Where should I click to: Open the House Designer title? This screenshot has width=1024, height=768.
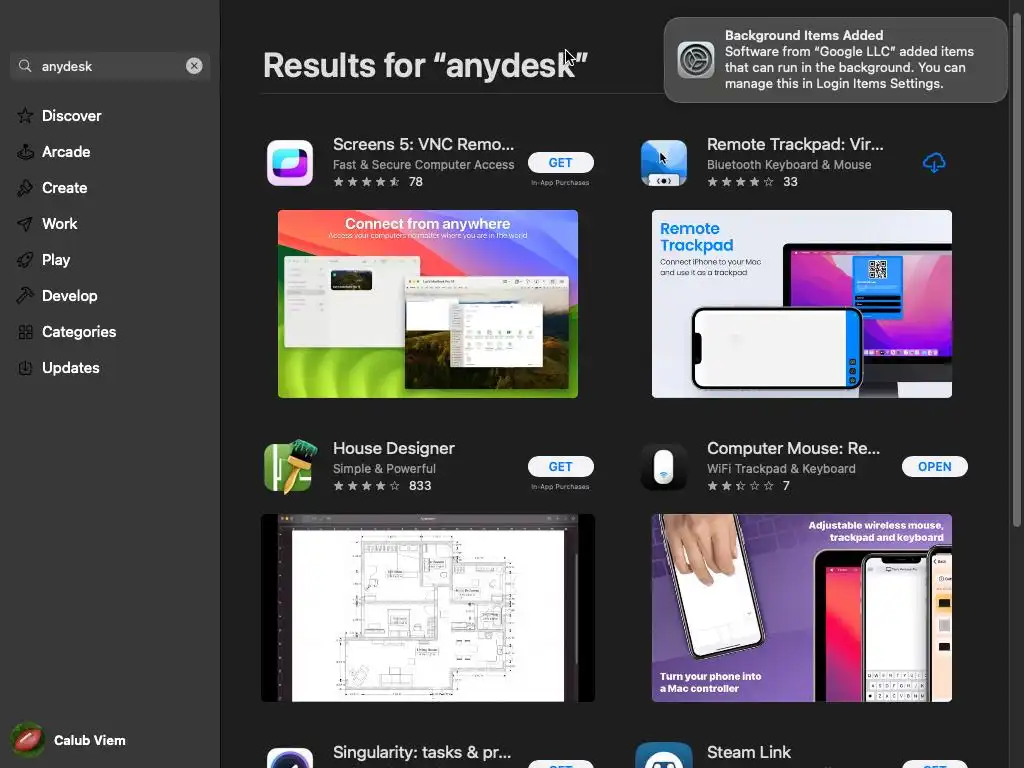point(394,449)
